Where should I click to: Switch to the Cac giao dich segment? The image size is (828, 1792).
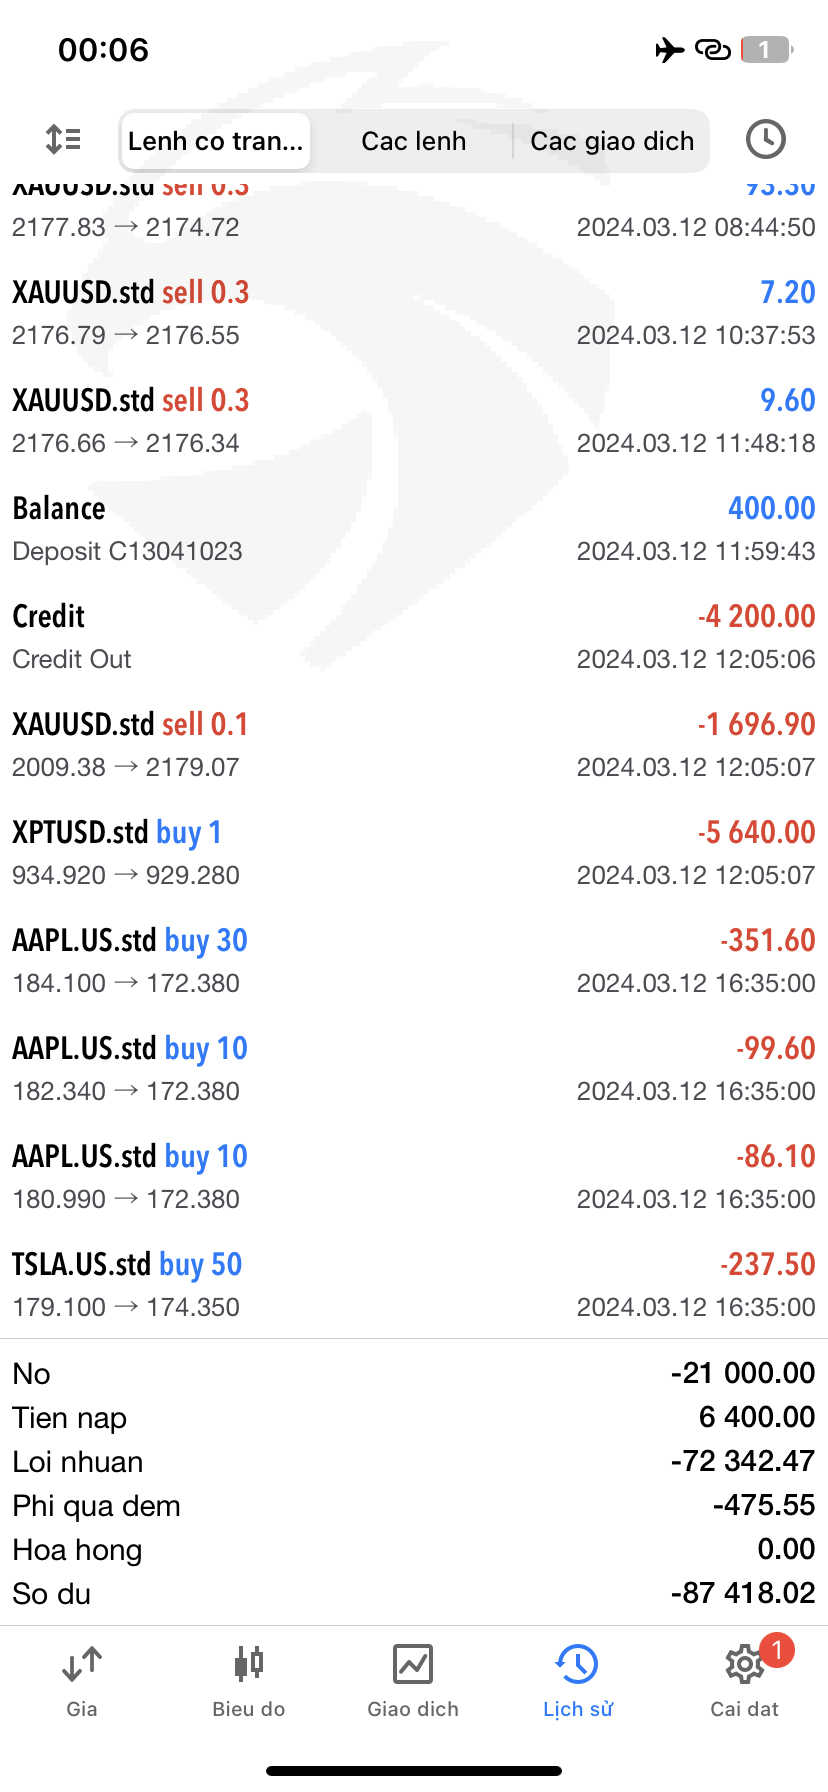point(611,141)
